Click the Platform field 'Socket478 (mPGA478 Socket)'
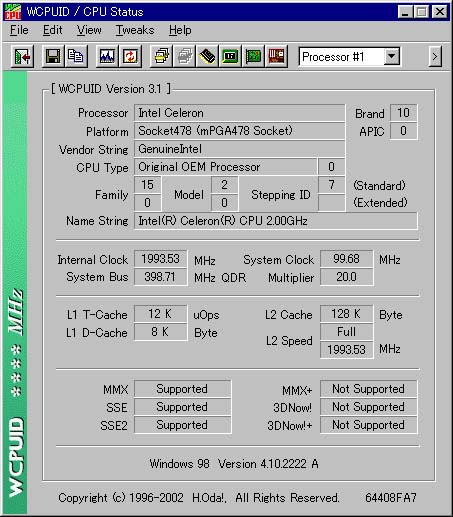The height and width of the screenshot is (517, 453). click(x=239, y=131)
